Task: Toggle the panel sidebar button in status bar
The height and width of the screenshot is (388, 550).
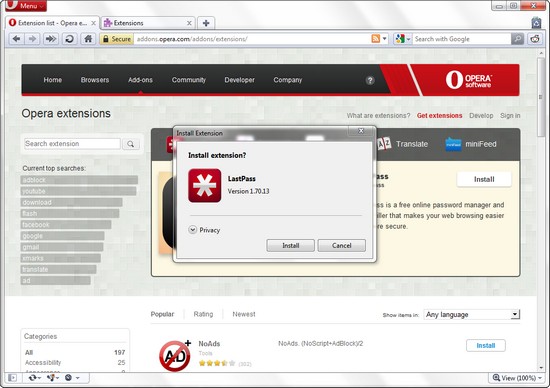Action: click(x=12, y=377)
